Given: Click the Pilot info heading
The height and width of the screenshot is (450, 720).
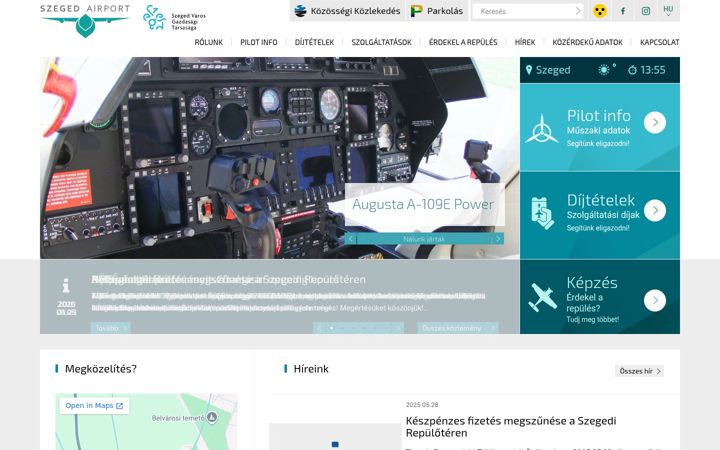Looking at the screenshot, I should pyautogui.click(x=599, y=115).
